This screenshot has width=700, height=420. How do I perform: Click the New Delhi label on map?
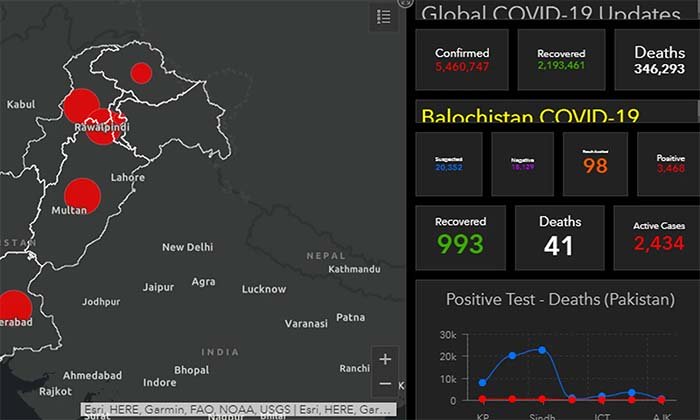click(x=188, y=247)
